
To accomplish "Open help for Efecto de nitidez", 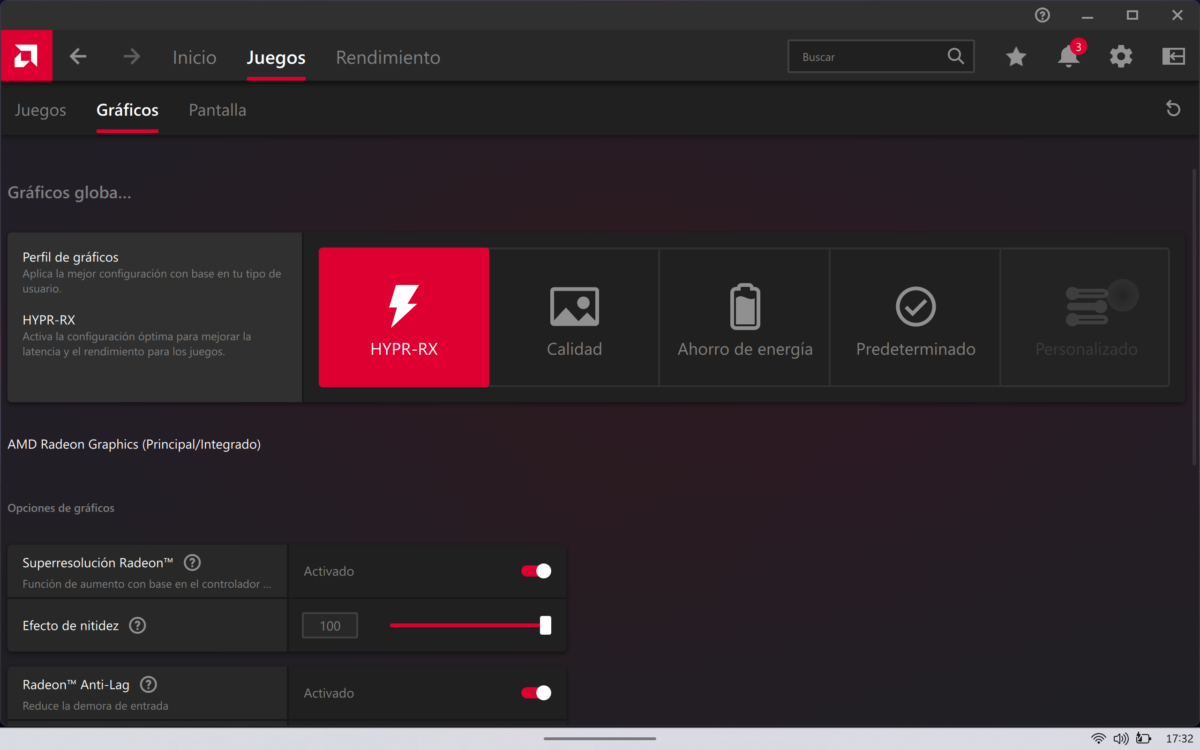I will coord(138,626).
